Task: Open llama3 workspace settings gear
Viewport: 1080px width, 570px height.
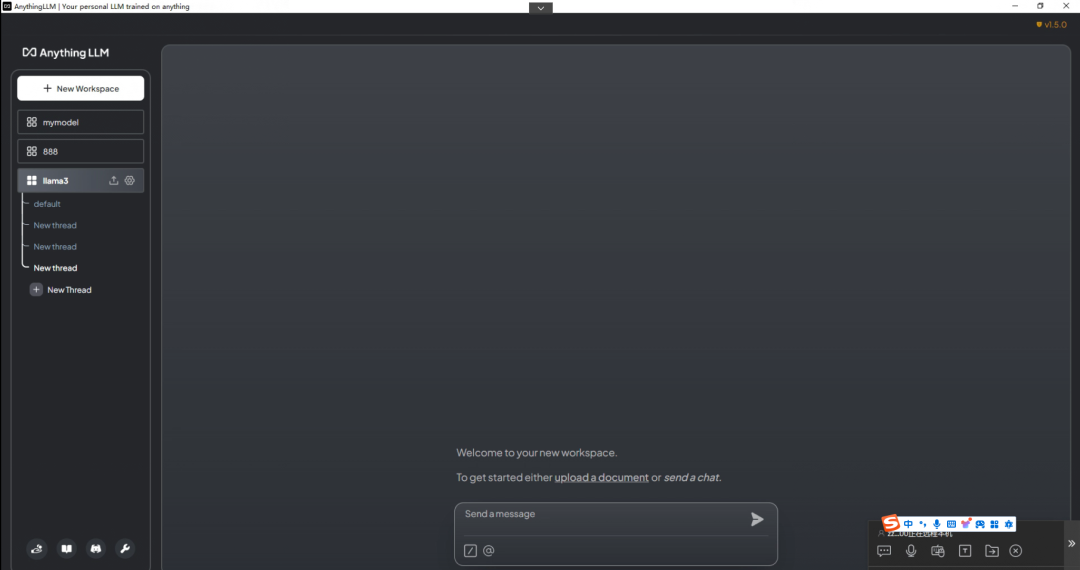Action: pos(129,180)
